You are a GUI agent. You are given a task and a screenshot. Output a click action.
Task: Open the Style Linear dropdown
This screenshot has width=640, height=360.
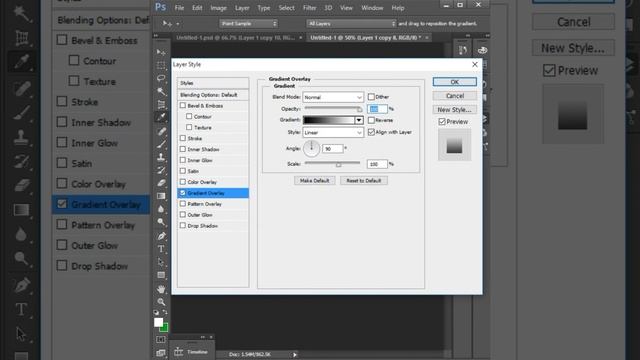333,132
